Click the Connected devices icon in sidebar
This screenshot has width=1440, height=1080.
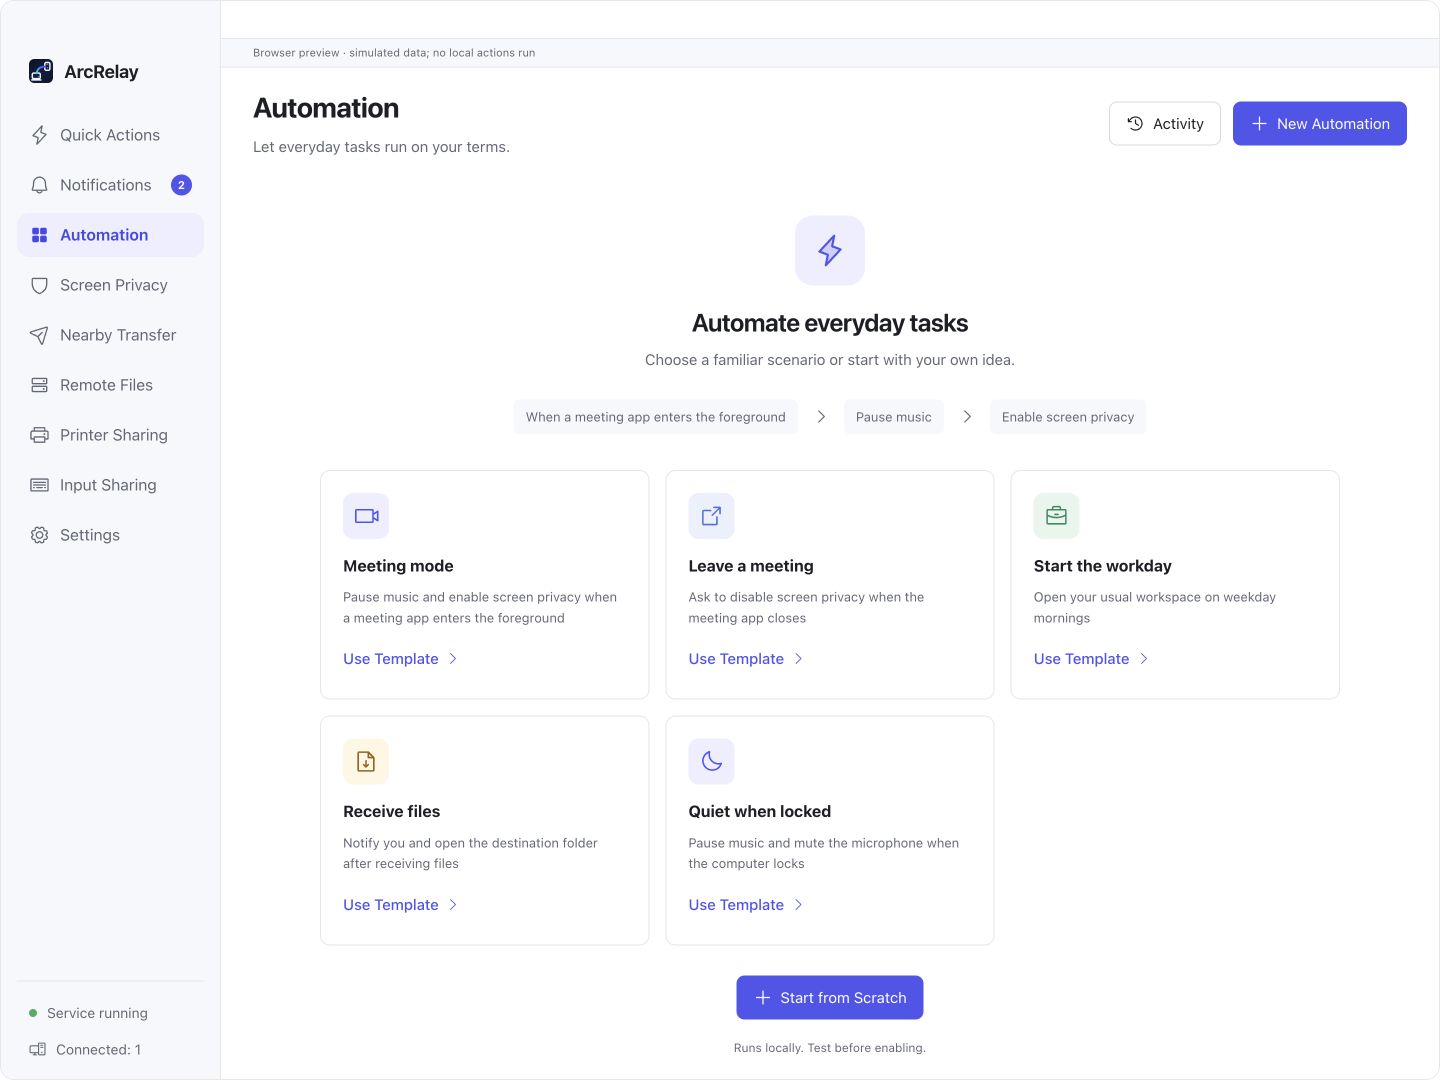point(38,1049)
